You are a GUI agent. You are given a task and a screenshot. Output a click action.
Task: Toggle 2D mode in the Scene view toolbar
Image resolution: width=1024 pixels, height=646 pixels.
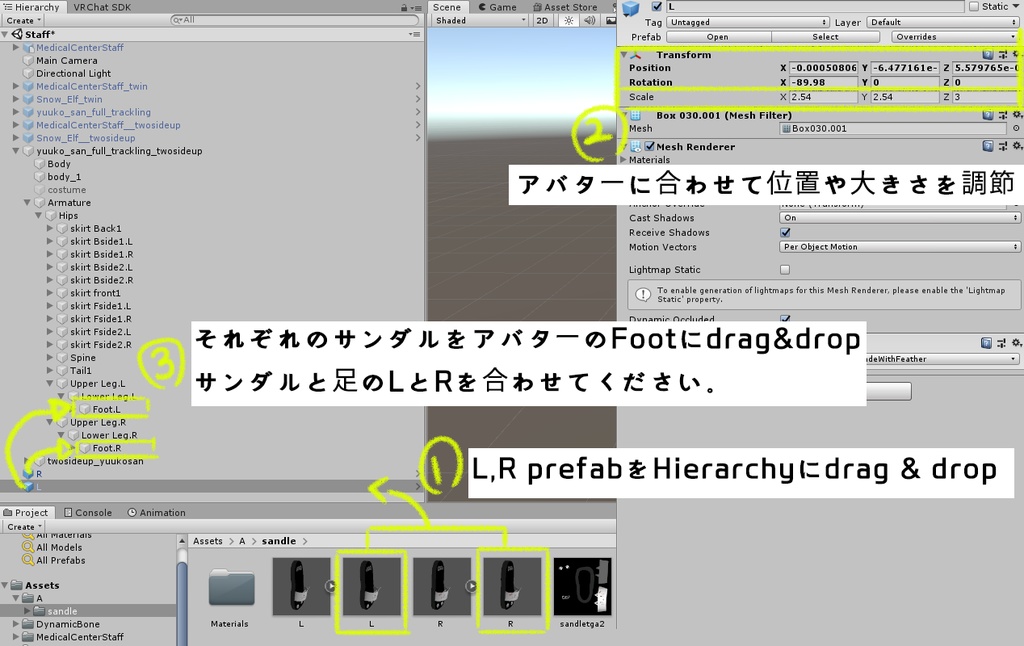(x=541, y=18)
